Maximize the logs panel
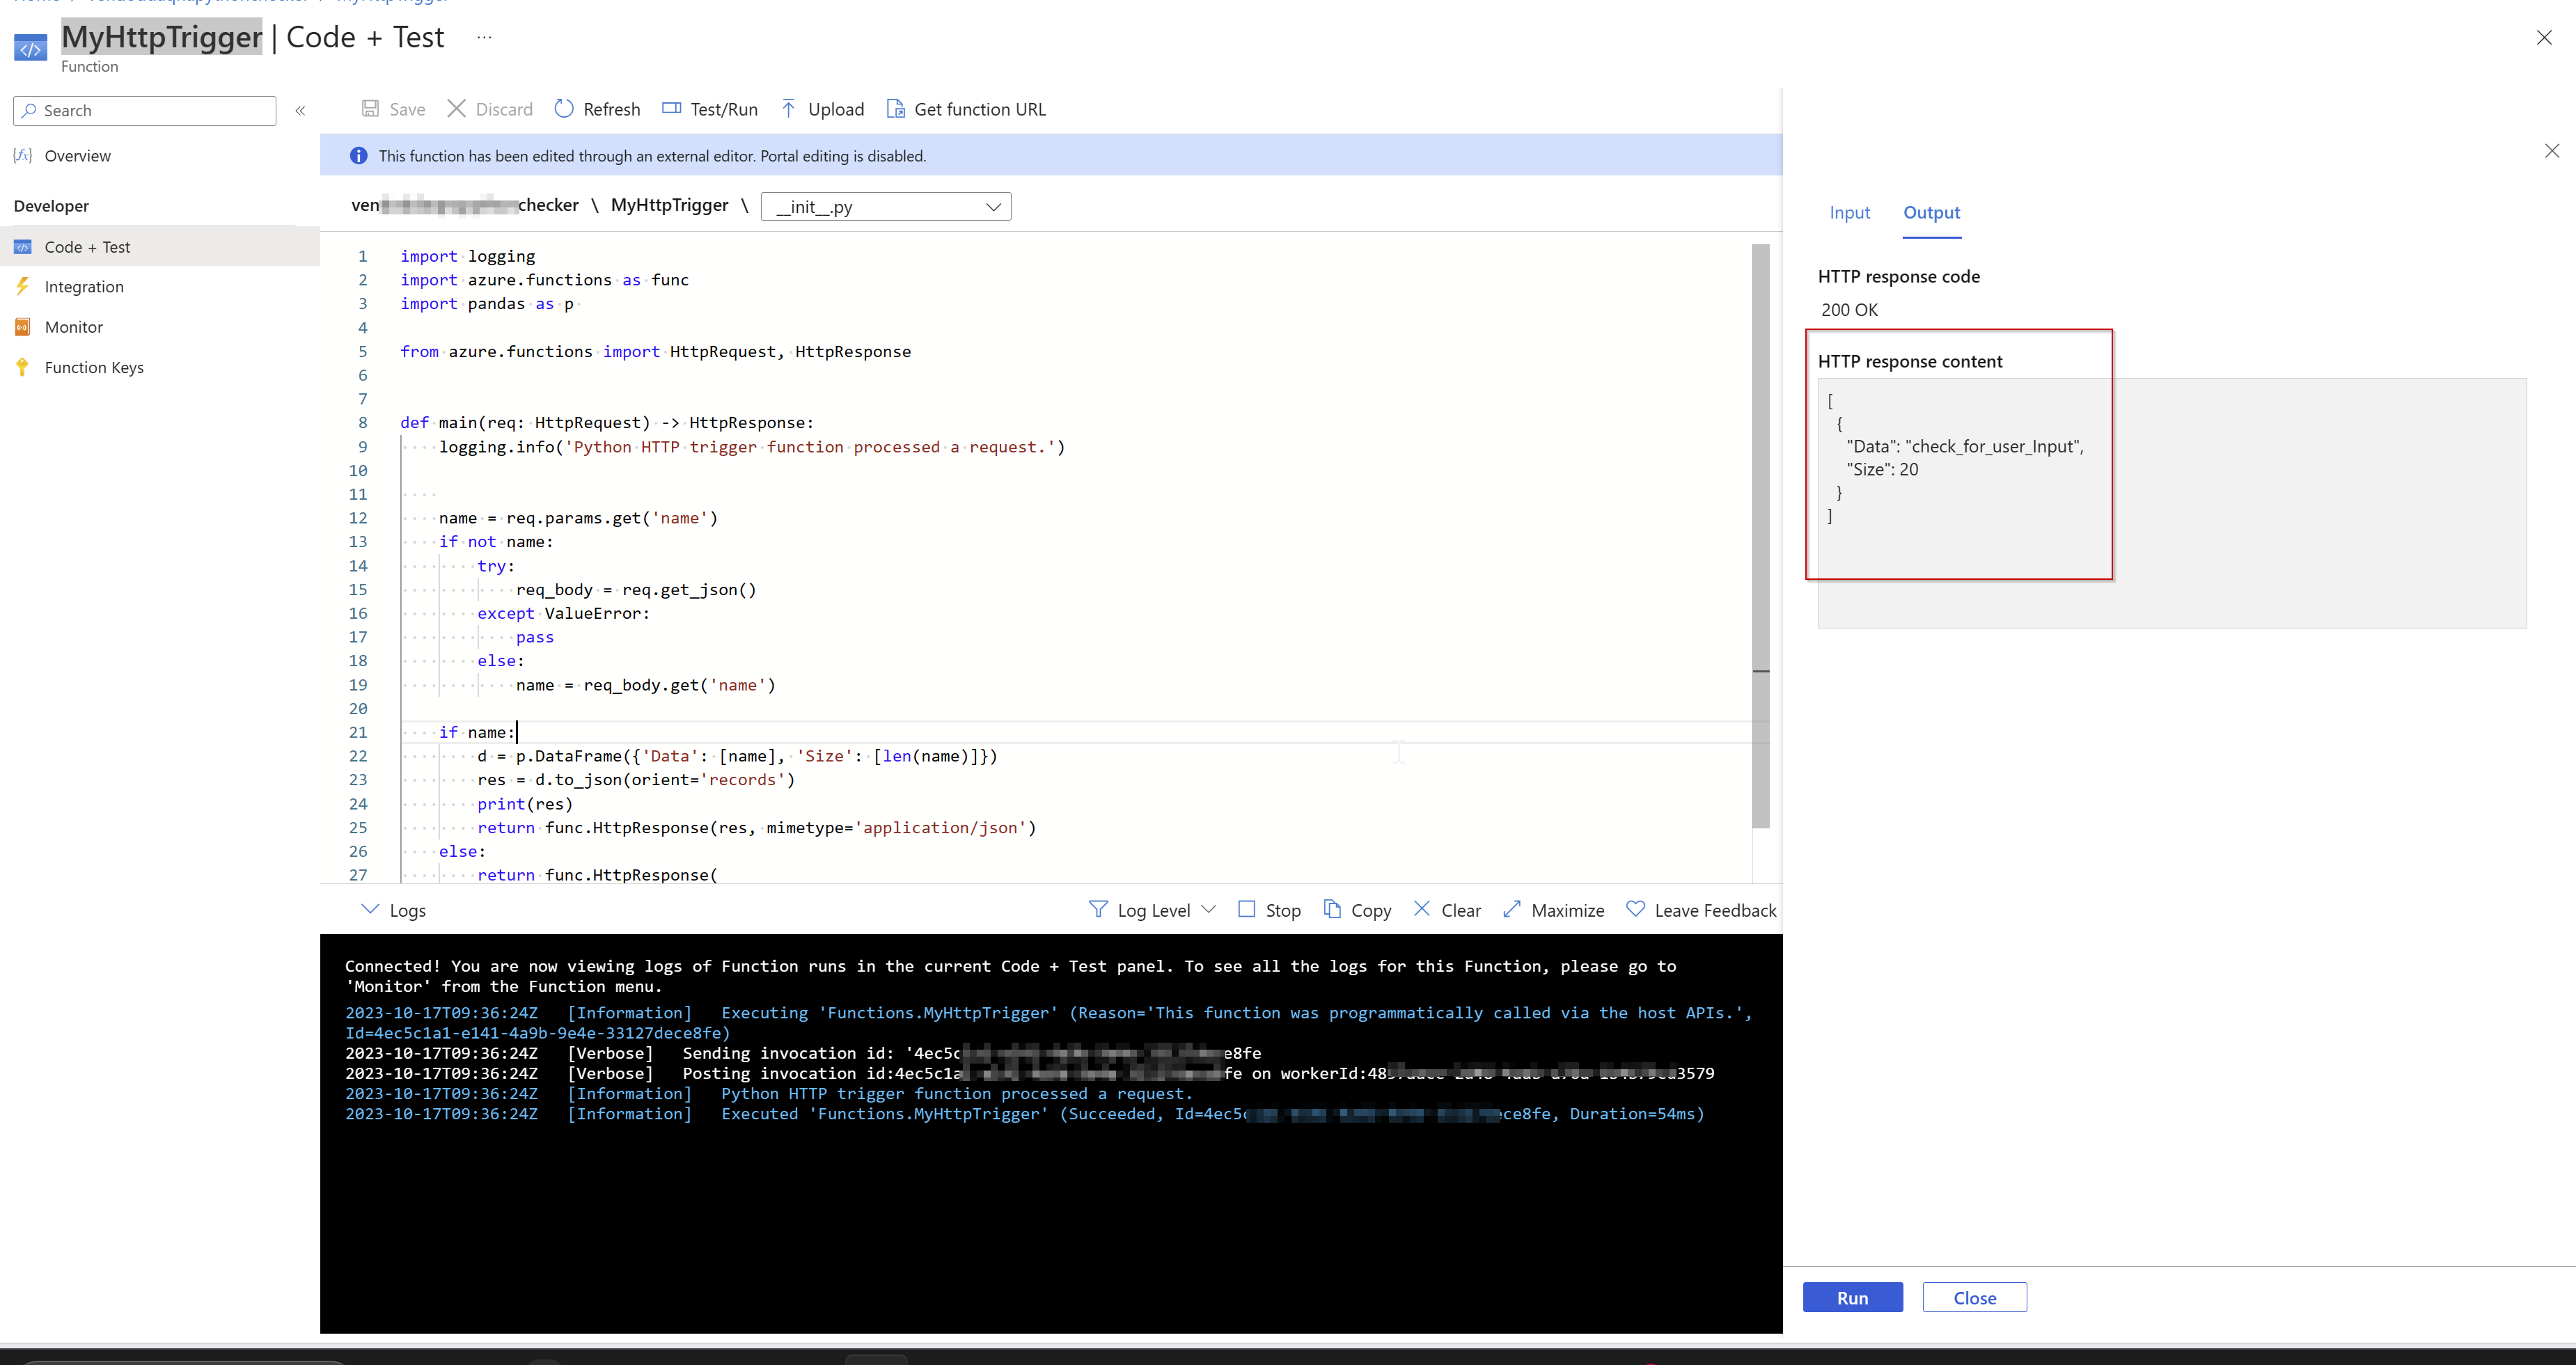Viewport: 2576px width, 1365px height. tap(1553, 910)
